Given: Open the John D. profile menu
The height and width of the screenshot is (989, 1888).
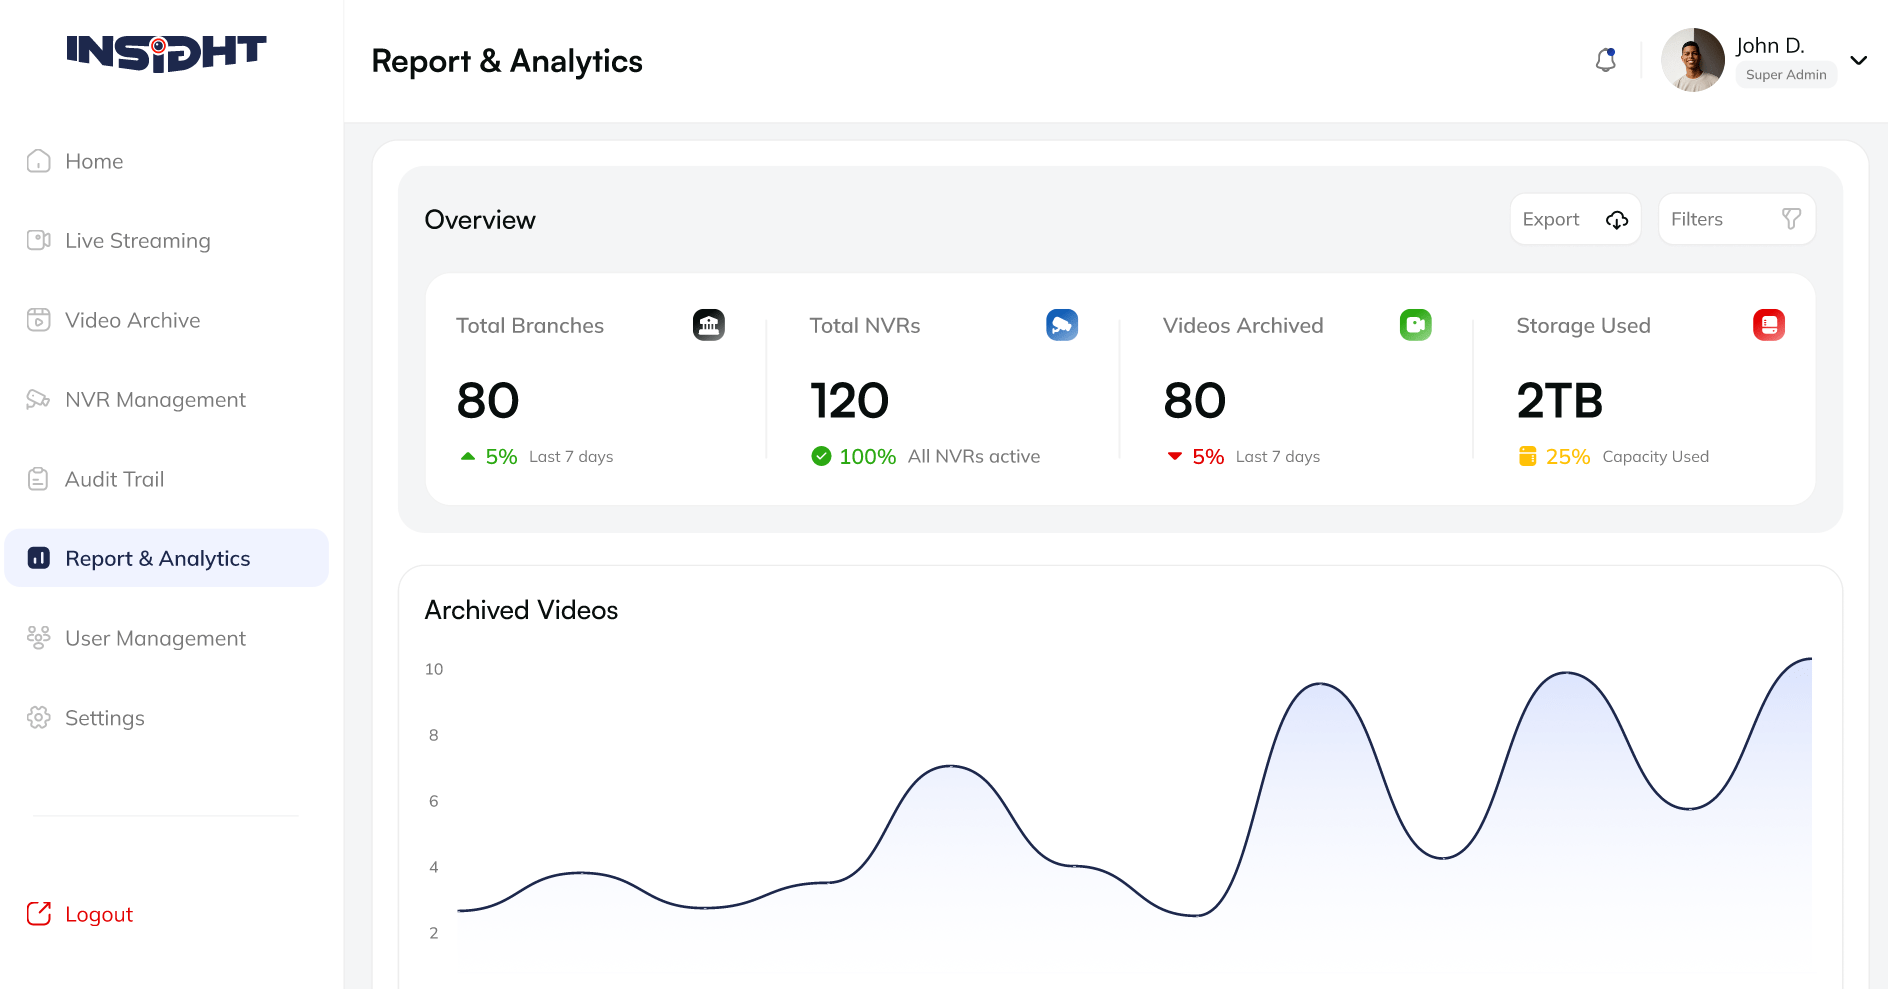Looking at the screenshot, I should (1769, 46).
